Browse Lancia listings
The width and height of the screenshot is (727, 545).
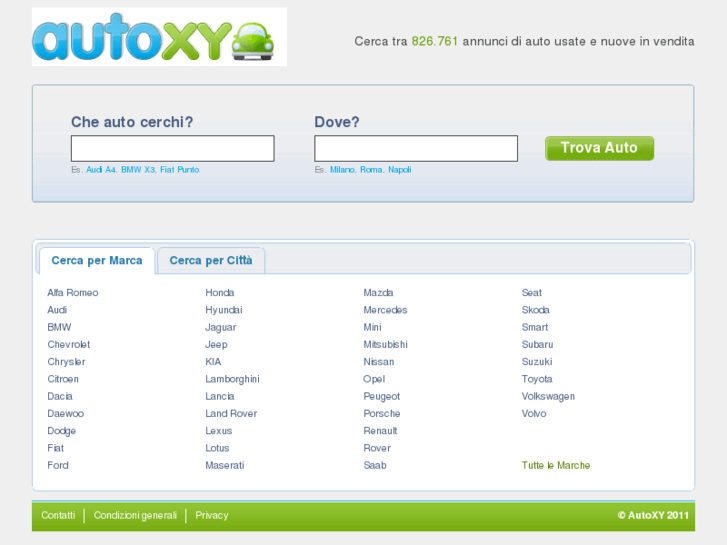point(220,396)
